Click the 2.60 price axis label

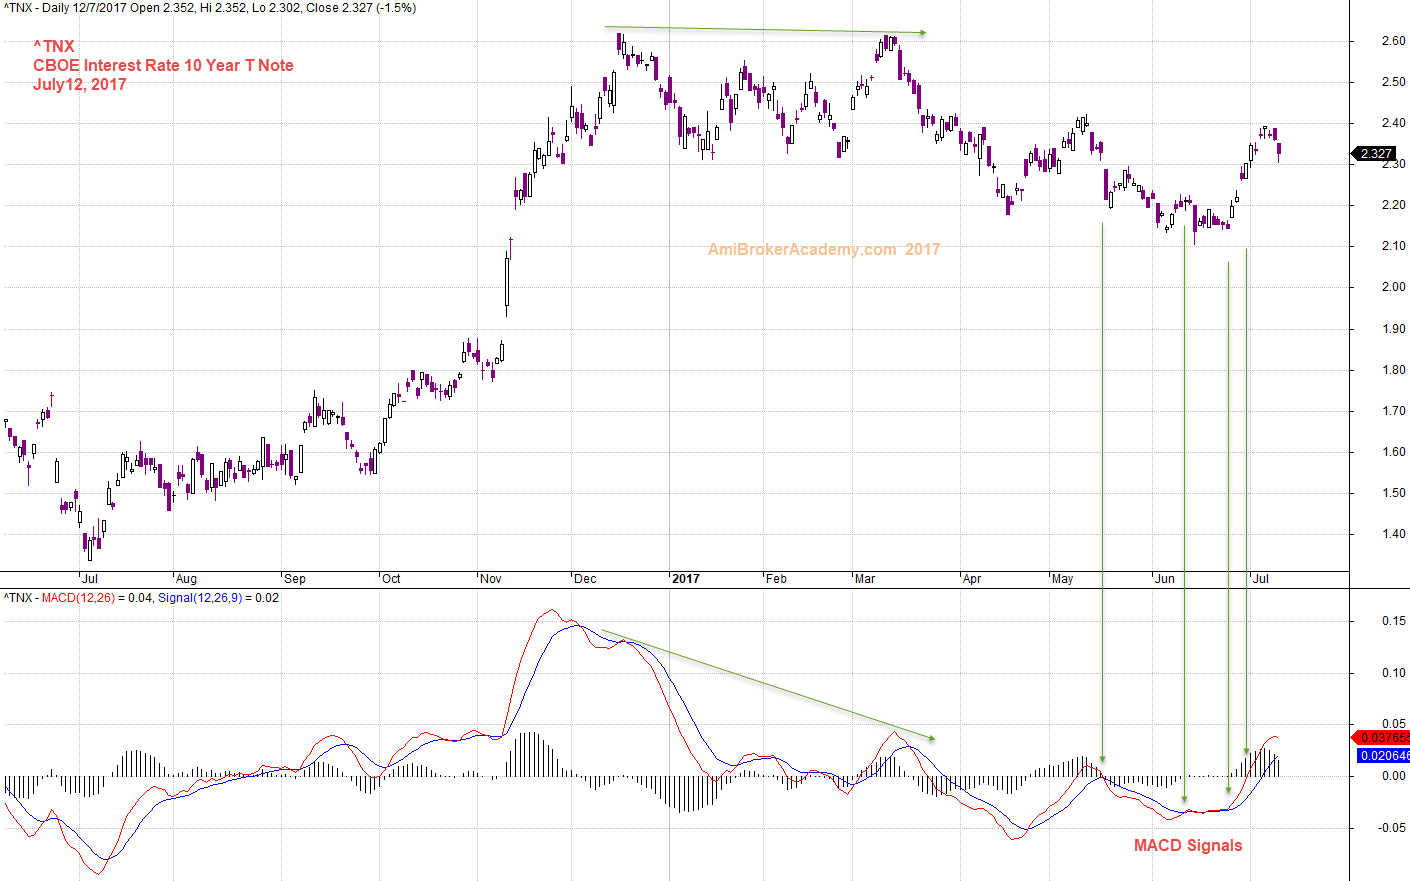click(1393, 41)
